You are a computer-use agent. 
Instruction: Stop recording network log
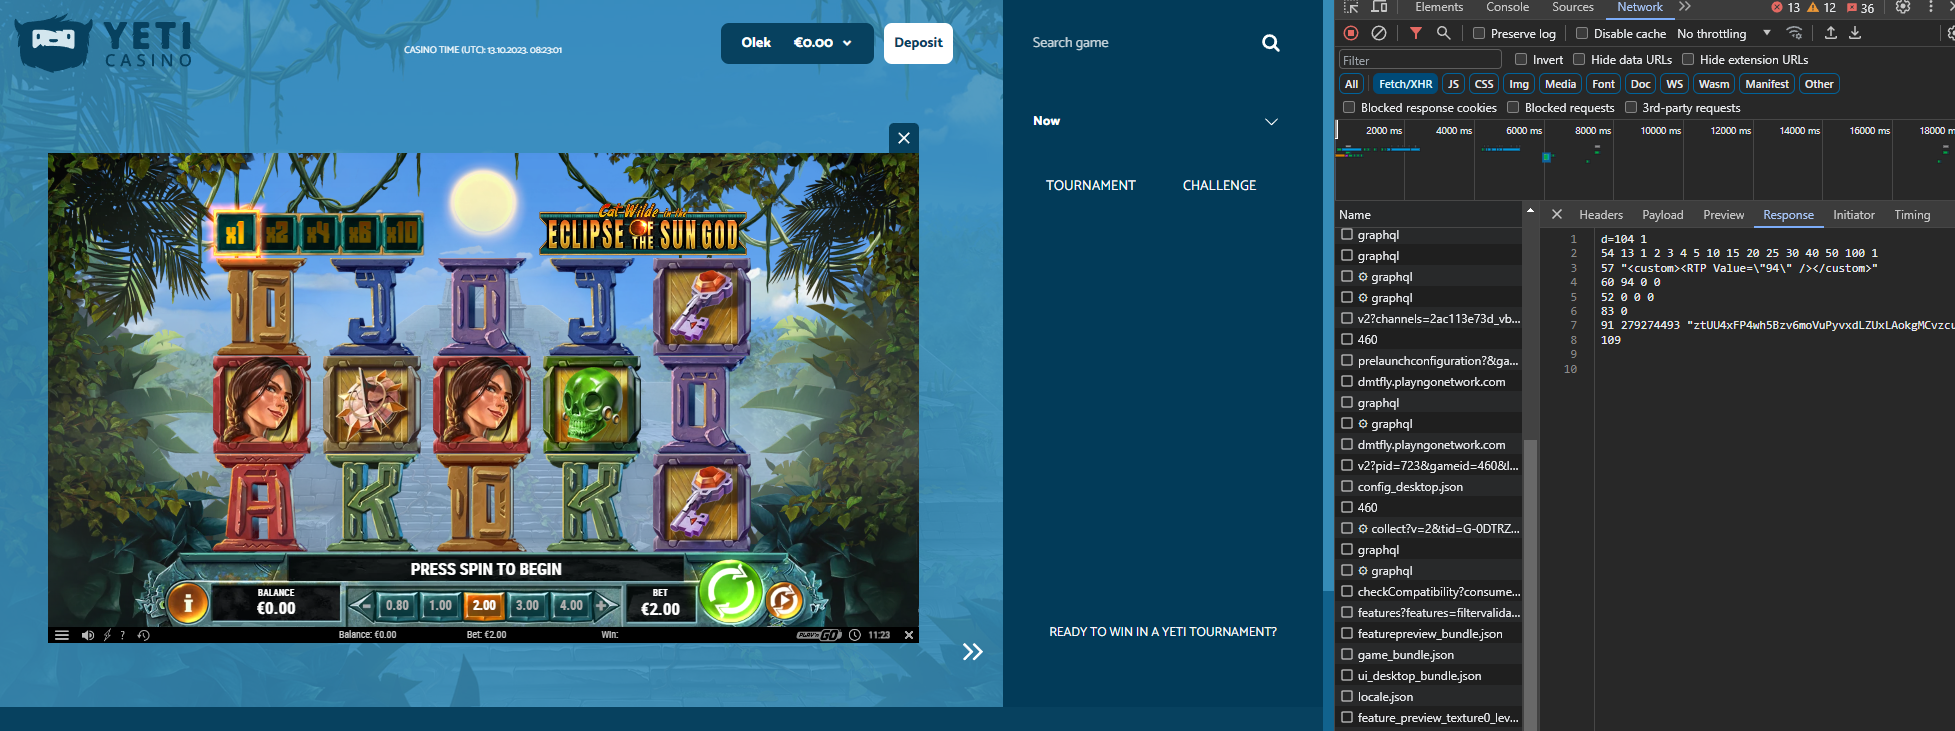(x=1351, y=33)
